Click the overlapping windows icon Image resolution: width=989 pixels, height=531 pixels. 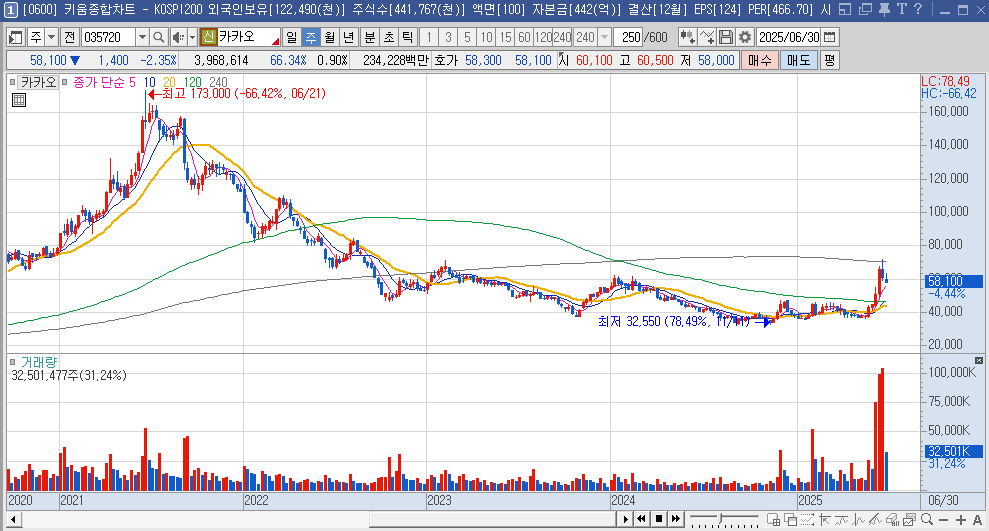coord(790,520)
